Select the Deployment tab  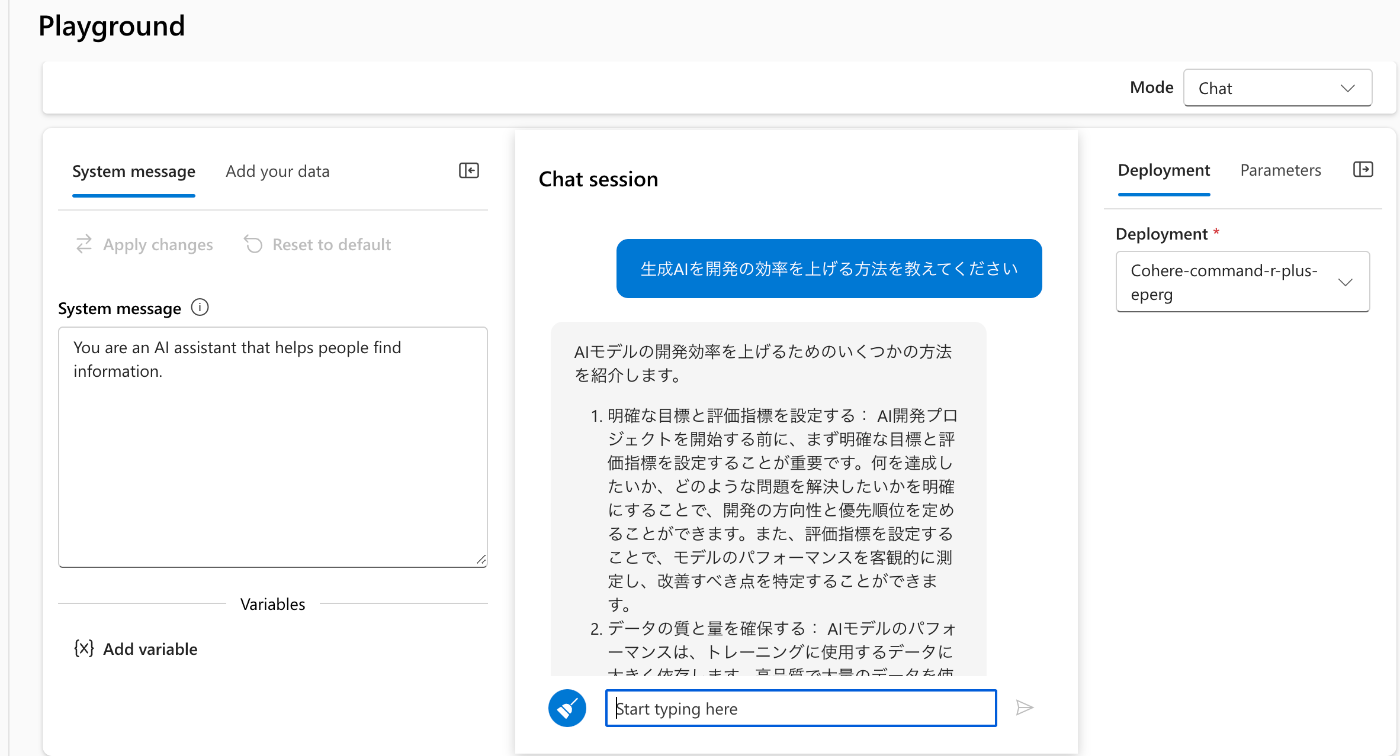click(1164, 170)
